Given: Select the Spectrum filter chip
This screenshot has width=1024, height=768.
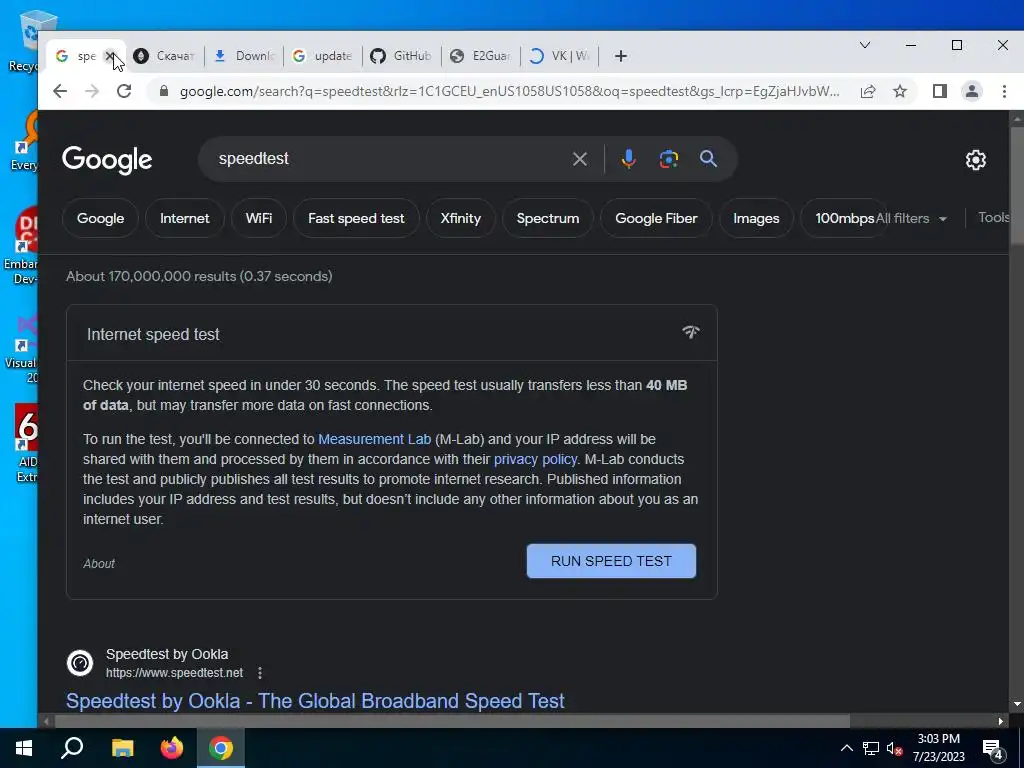Looking at the screenshot, I should [x=548, y=218].
